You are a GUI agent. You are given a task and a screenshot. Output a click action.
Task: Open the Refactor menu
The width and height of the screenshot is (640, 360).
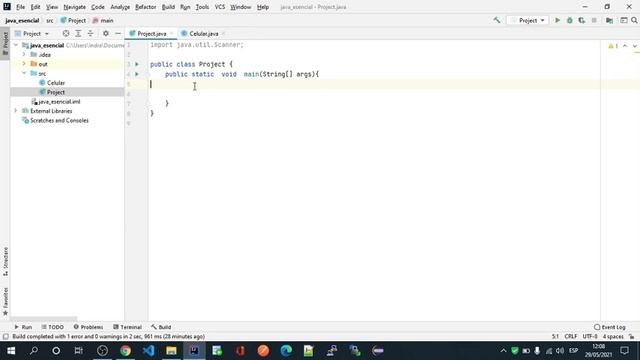pyautogui.click(x=146, y=7)
